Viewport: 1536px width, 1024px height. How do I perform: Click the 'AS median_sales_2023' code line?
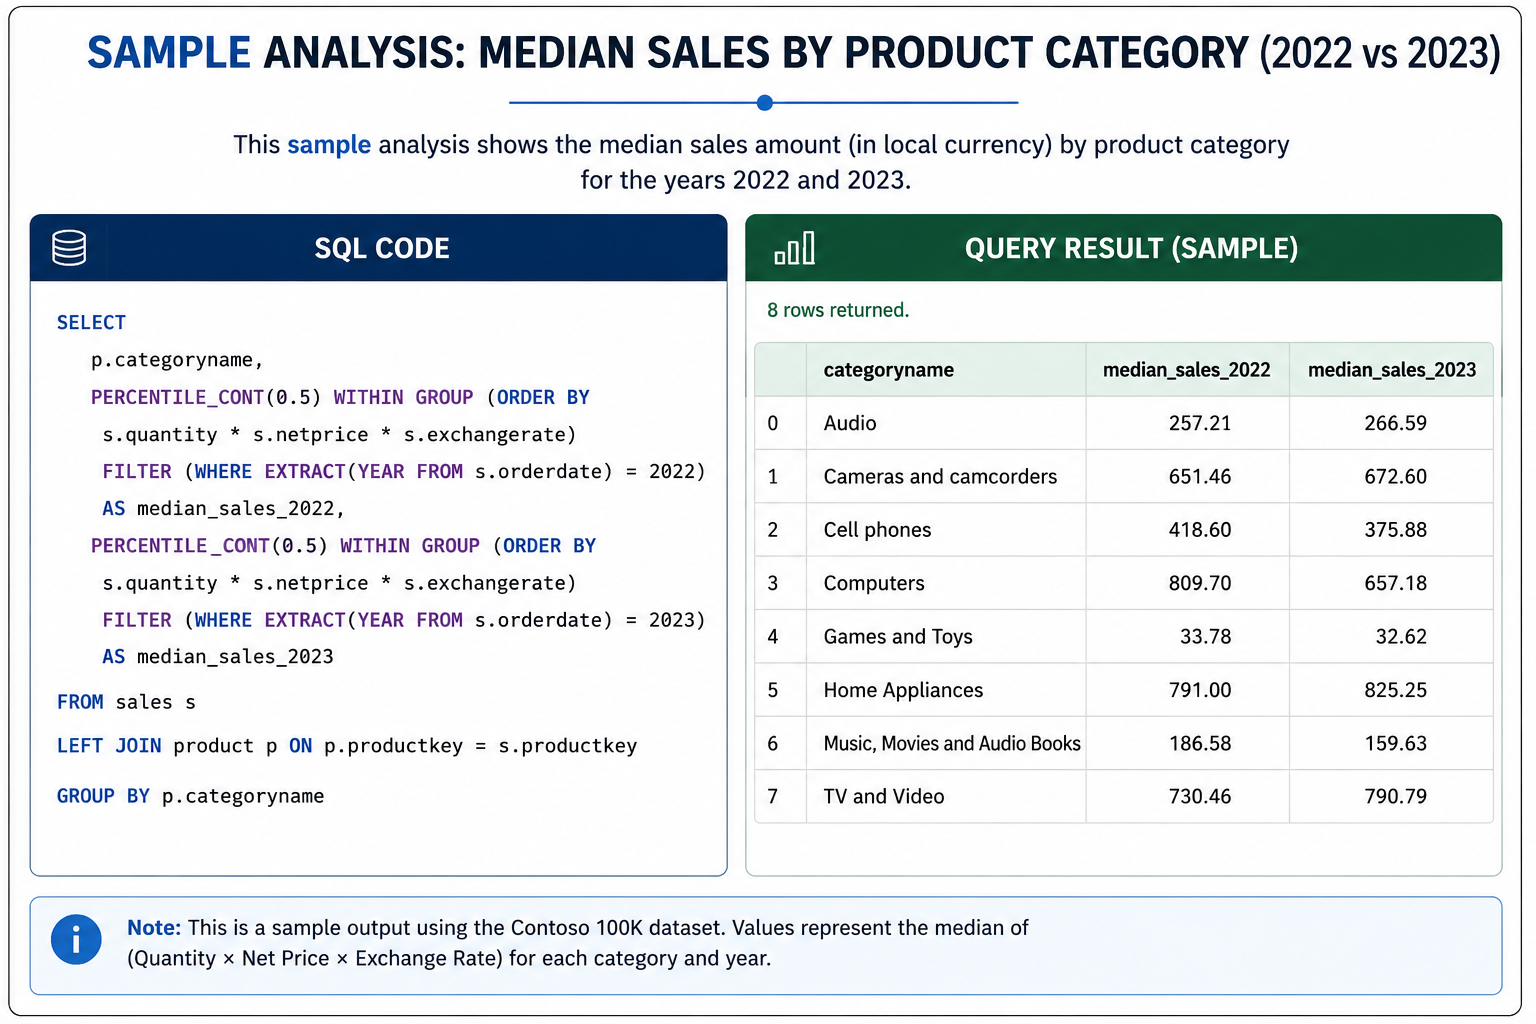pos(218,657)
